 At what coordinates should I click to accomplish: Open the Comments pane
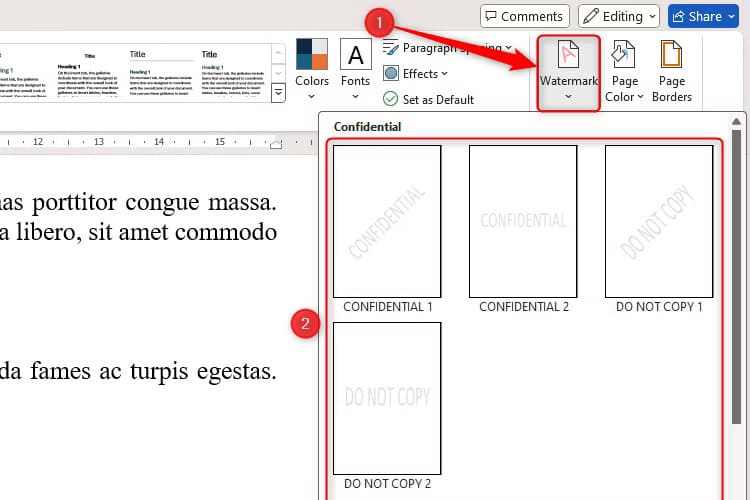(525, 16)
